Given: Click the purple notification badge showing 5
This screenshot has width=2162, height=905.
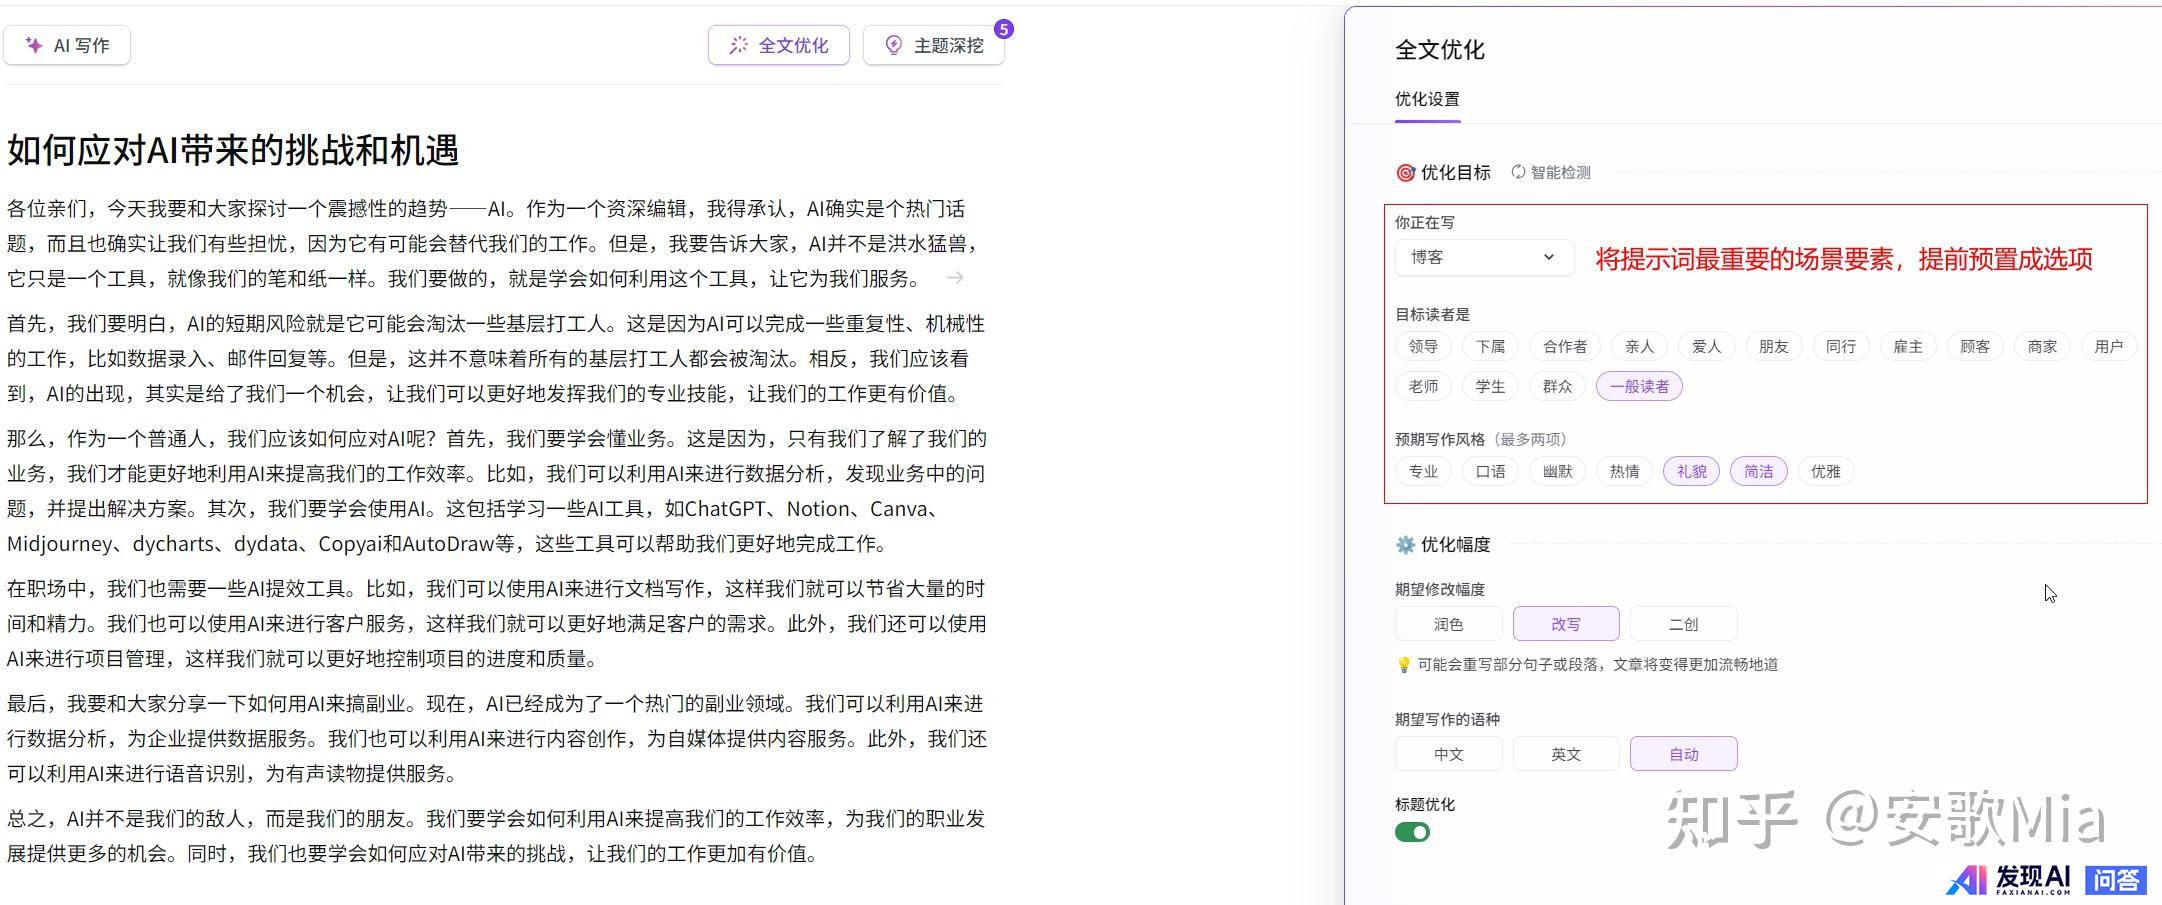Looking at the screenshot, I should pyautogui.click(x=1003, y=29).
